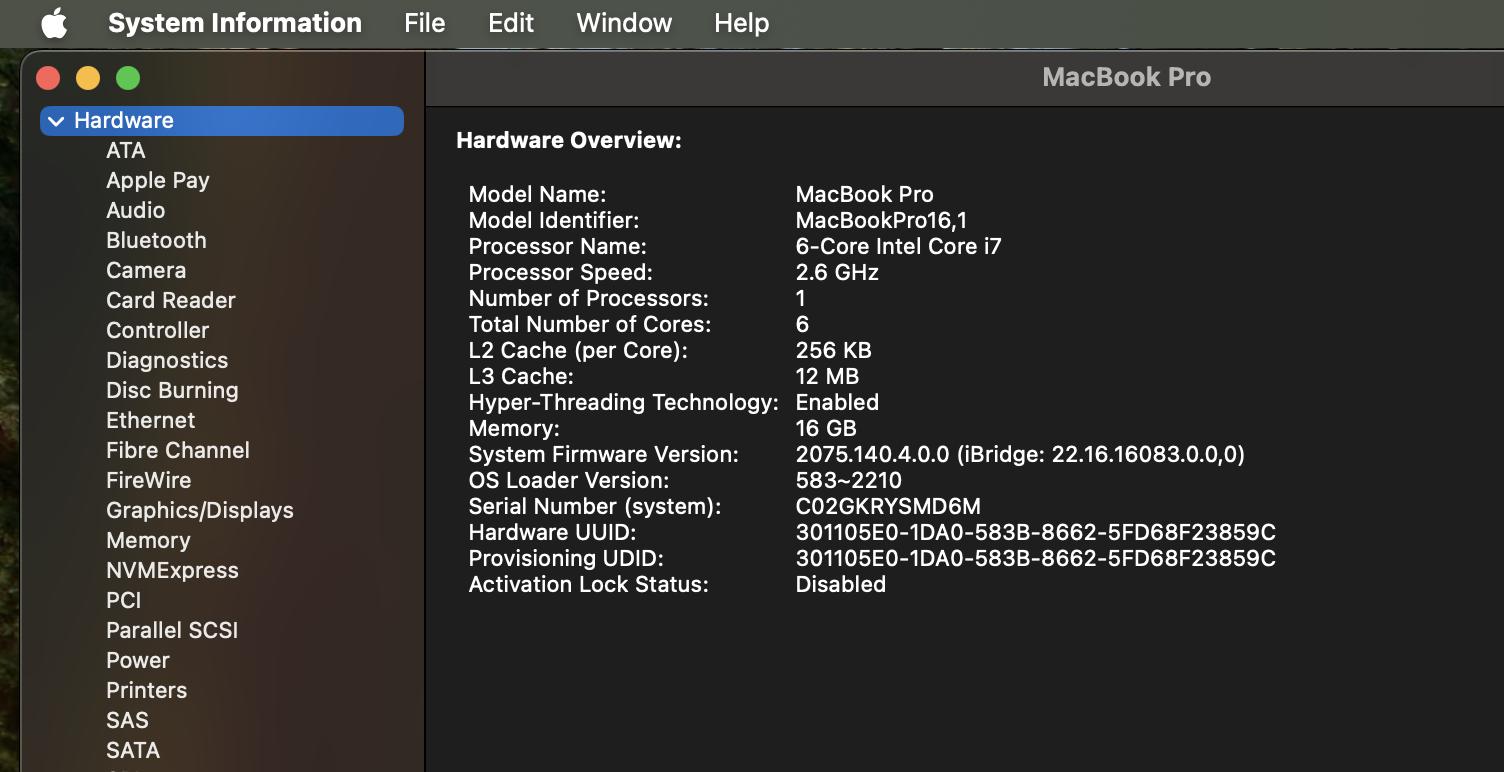Select Diagnostics in the sidebar
1504x772 pixels.
(x=167, y=360)
